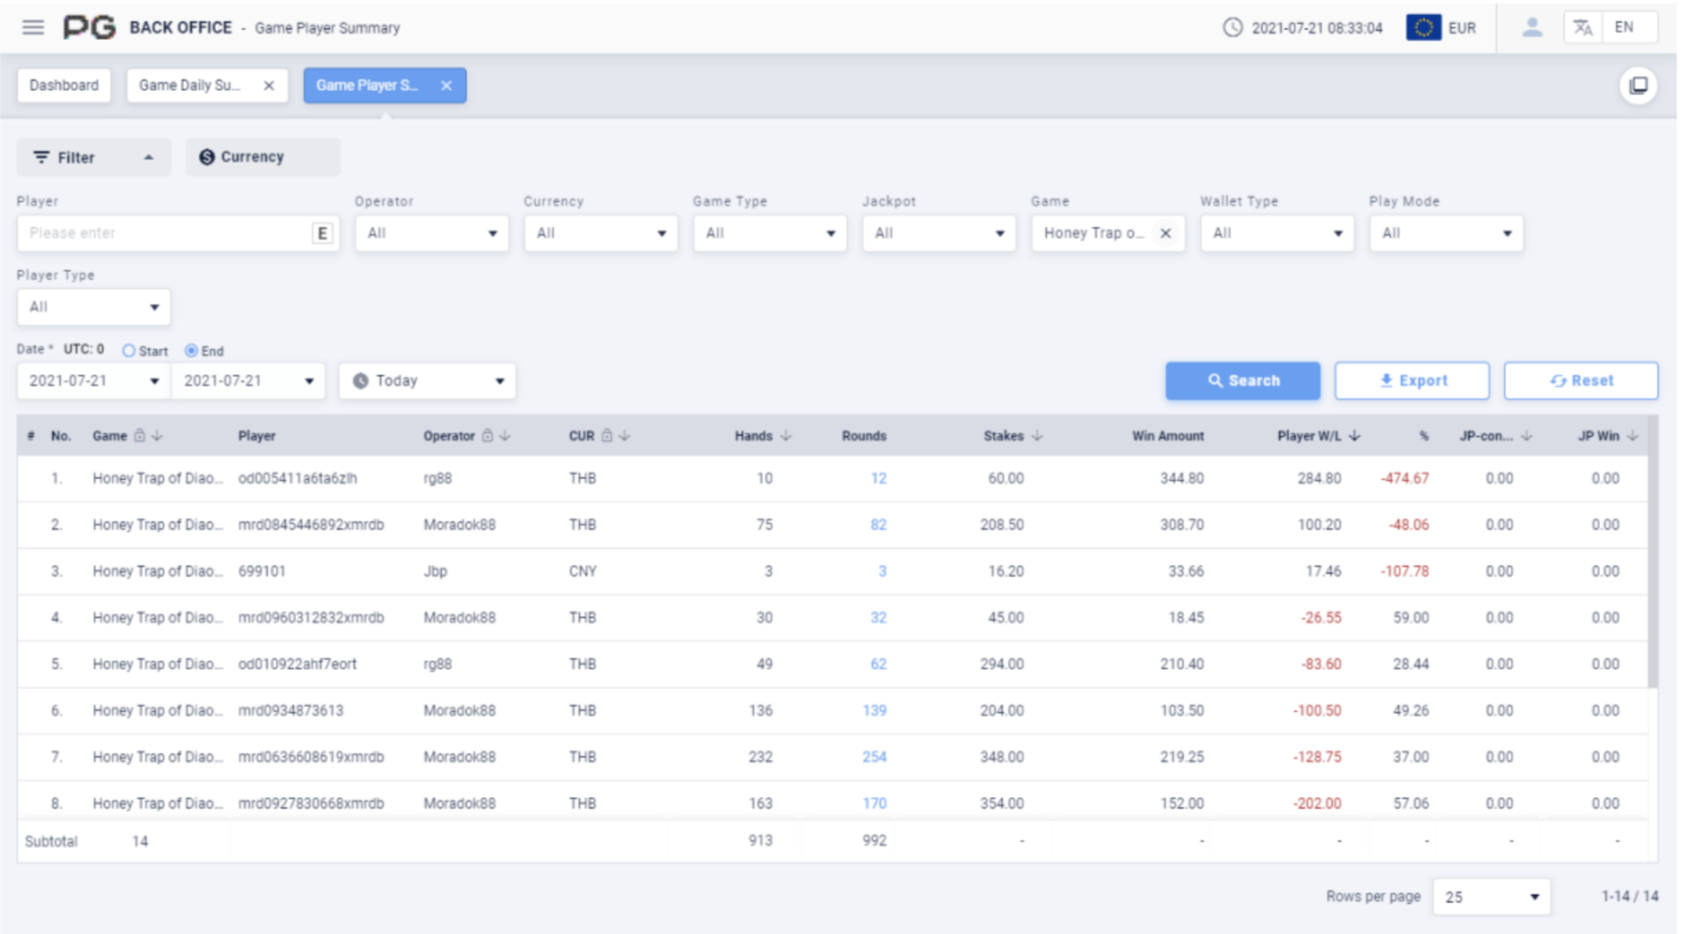Switch to the Game Daily Summary tab

tap(191, 85)
